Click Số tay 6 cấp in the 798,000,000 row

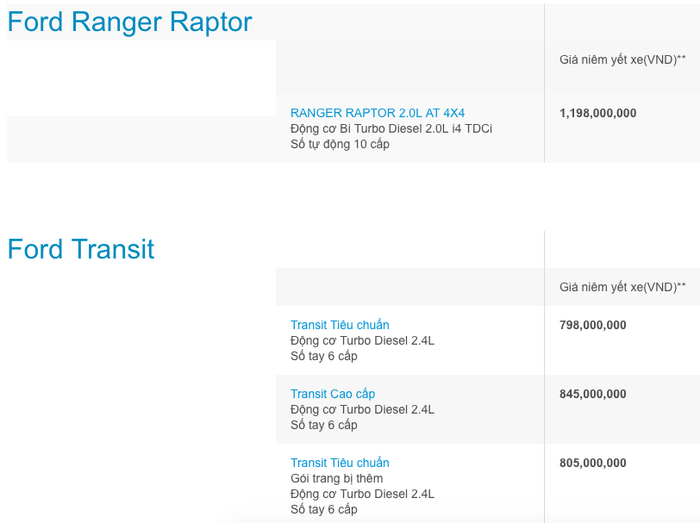coord(323,356)
